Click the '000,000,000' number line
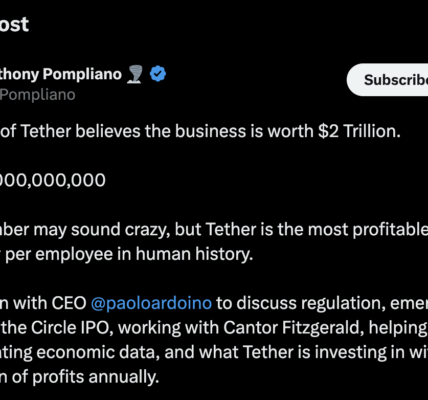 (x=53, y=180)
